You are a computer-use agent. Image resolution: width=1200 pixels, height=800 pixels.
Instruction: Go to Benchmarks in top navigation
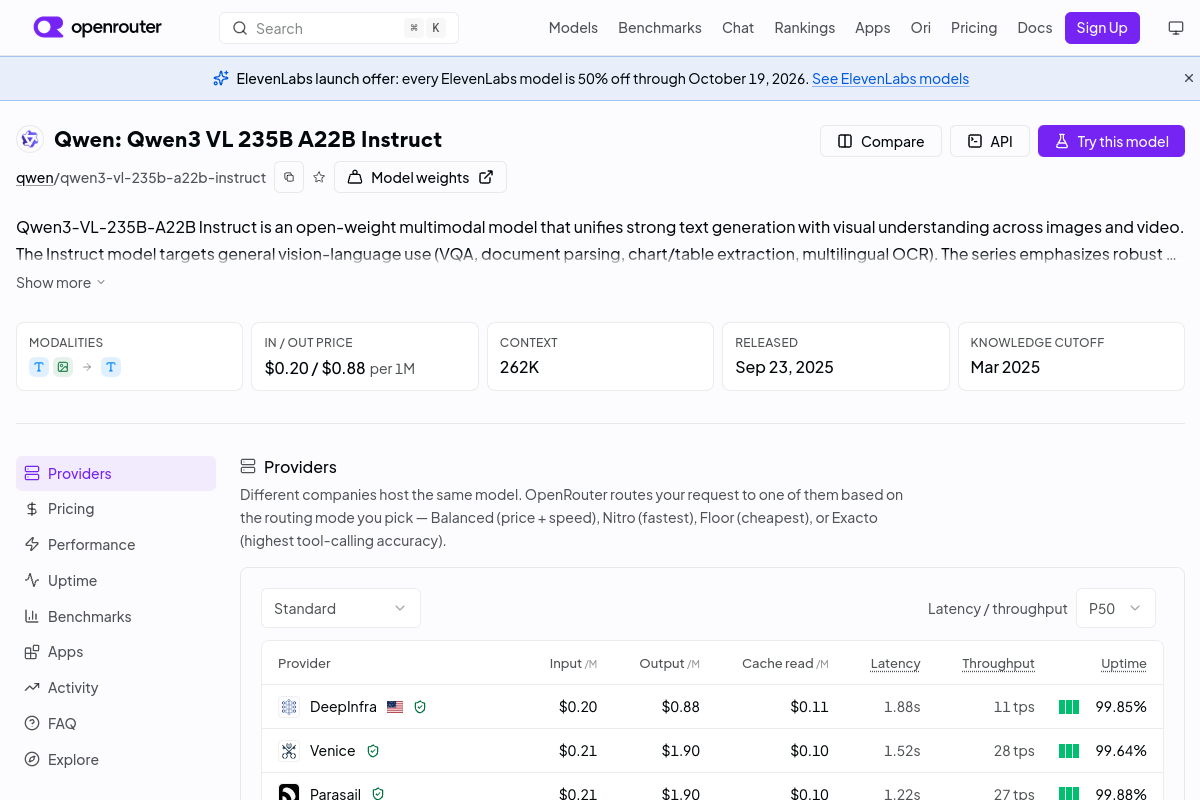tap(660, 28)
